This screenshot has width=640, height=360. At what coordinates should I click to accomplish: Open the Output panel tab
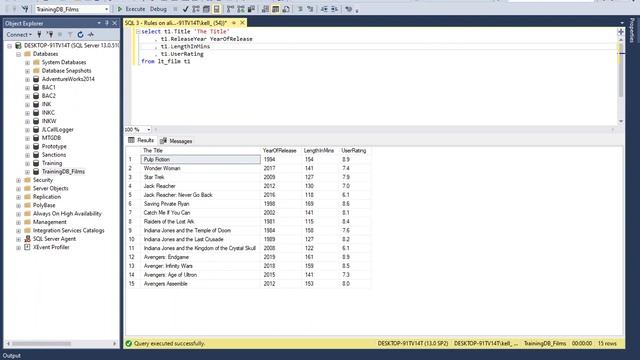pos(11,356)
